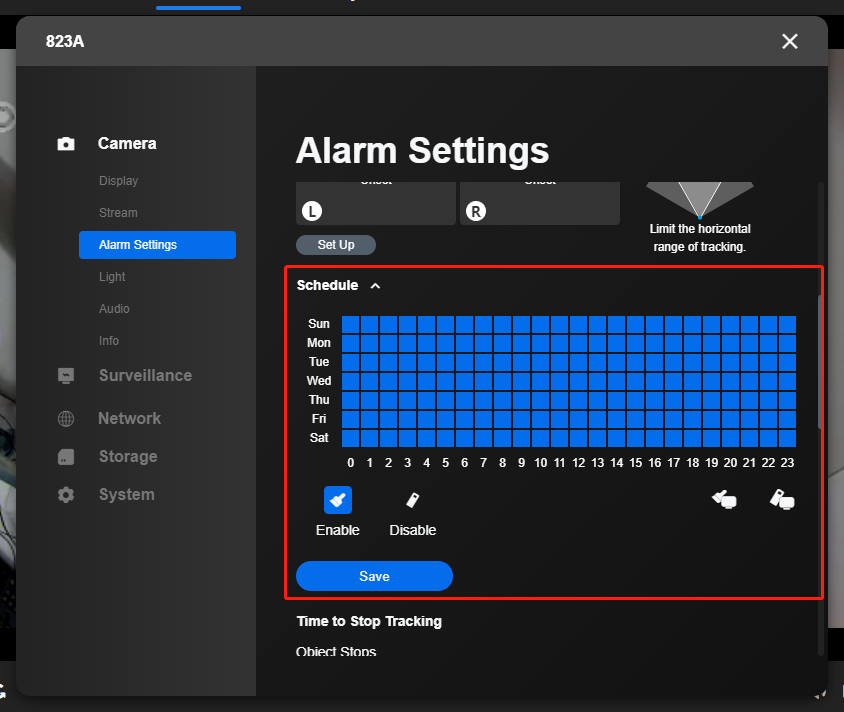Click the rightmost camera schedule icon
This screenshot has height=712, width=844.
(782, 499)
